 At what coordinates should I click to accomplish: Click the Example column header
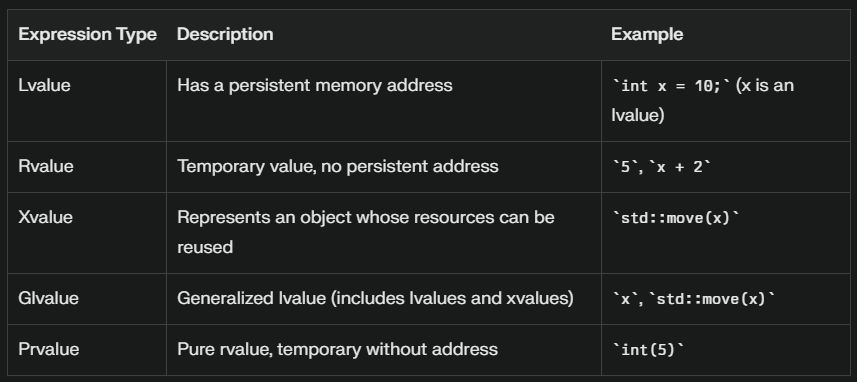click(647, 34)
